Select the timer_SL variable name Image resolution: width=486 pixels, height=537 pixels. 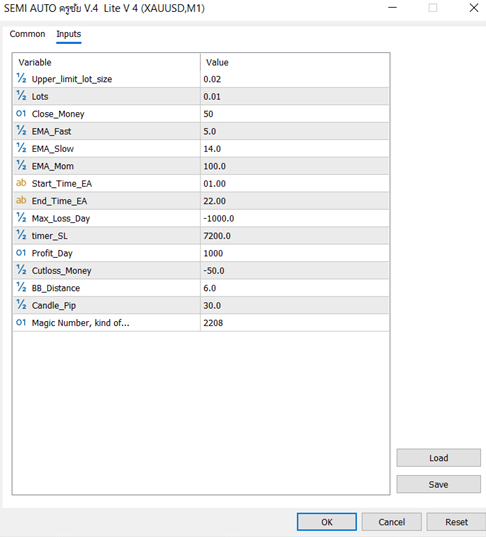pyautogui.click(x=50, y=236)
